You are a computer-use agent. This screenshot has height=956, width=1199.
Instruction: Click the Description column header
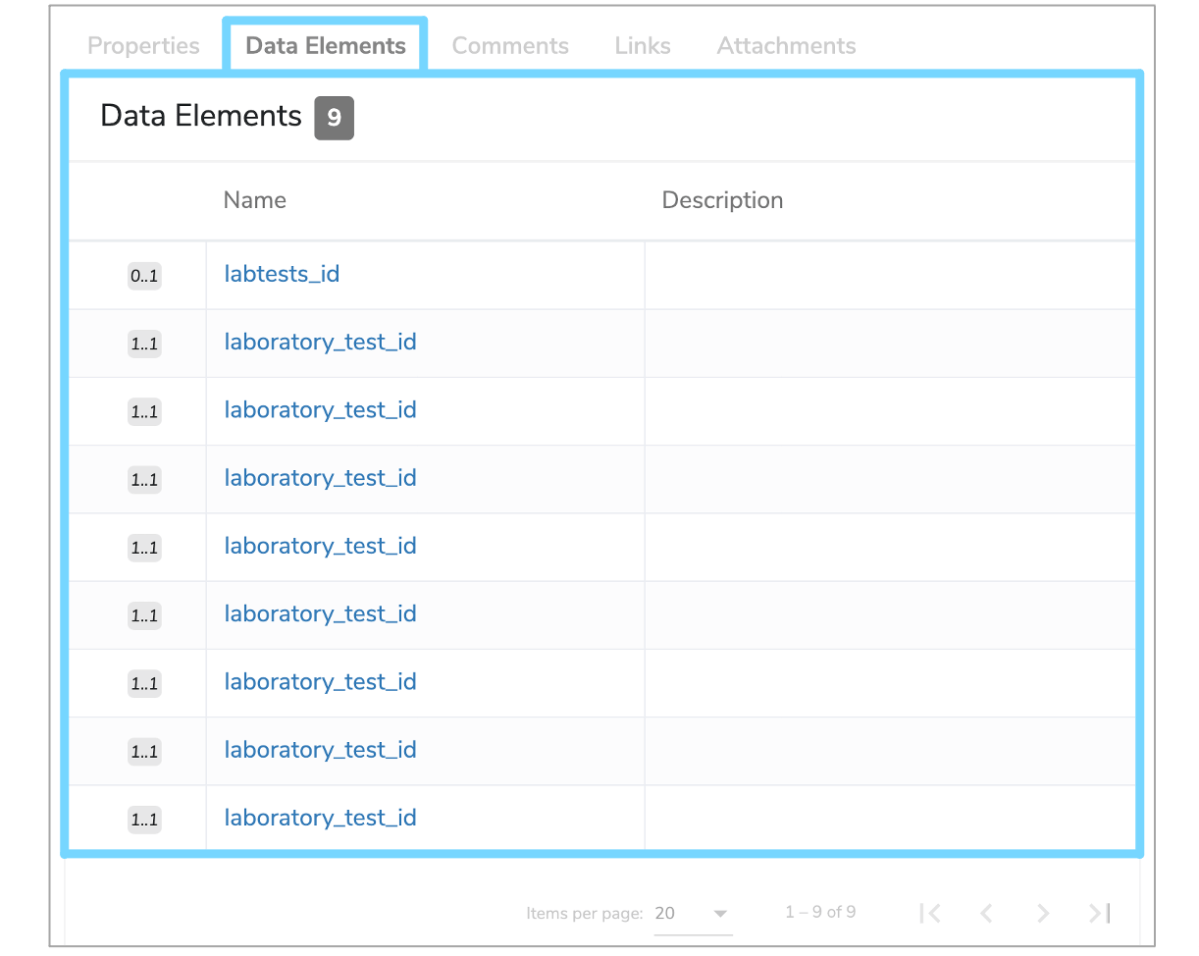tap(722, 200)
